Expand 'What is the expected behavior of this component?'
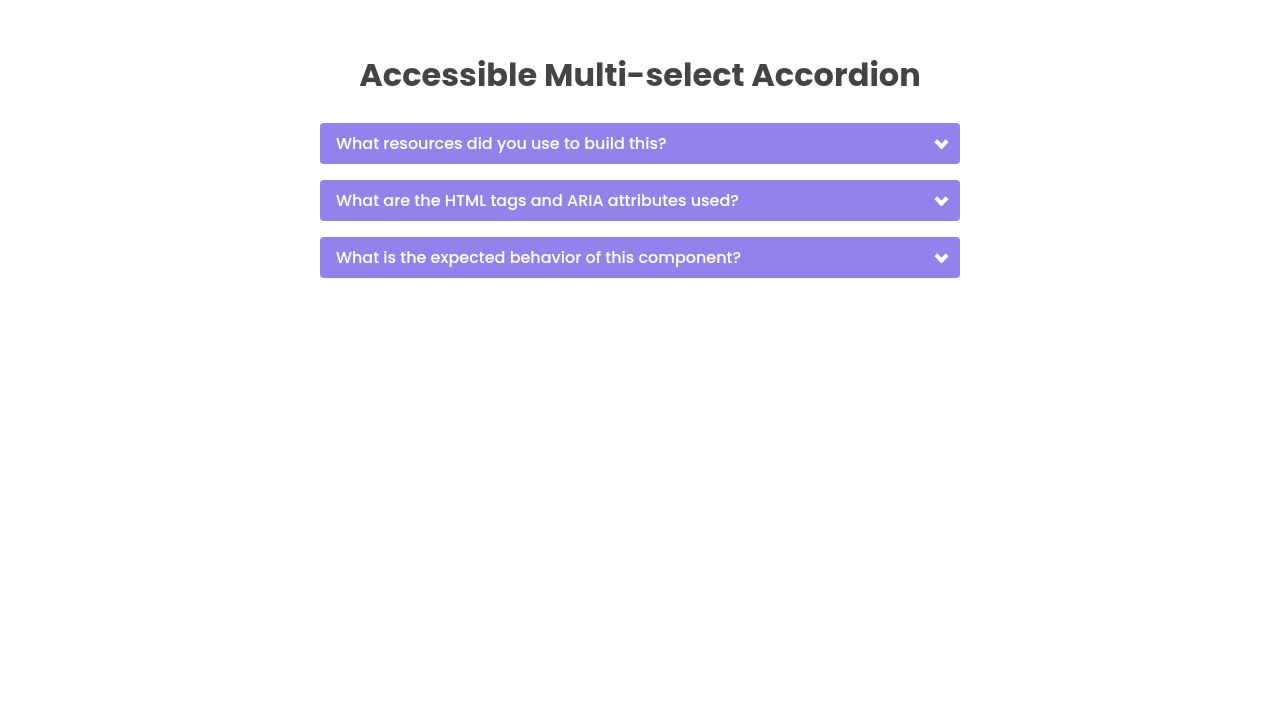Viewport: 1280px width, 720px height. coord(640,257)
